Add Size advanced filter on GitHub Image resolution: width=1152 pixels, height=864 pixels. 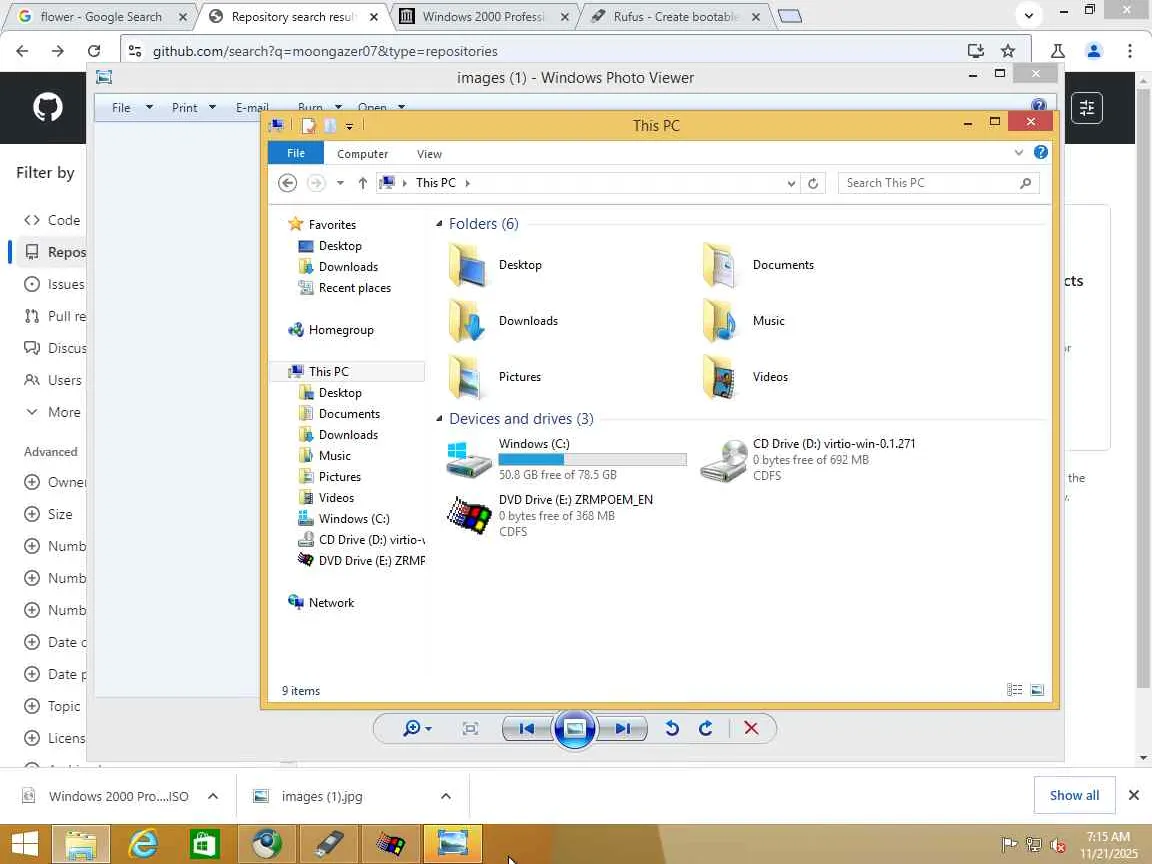coord(48,514)
